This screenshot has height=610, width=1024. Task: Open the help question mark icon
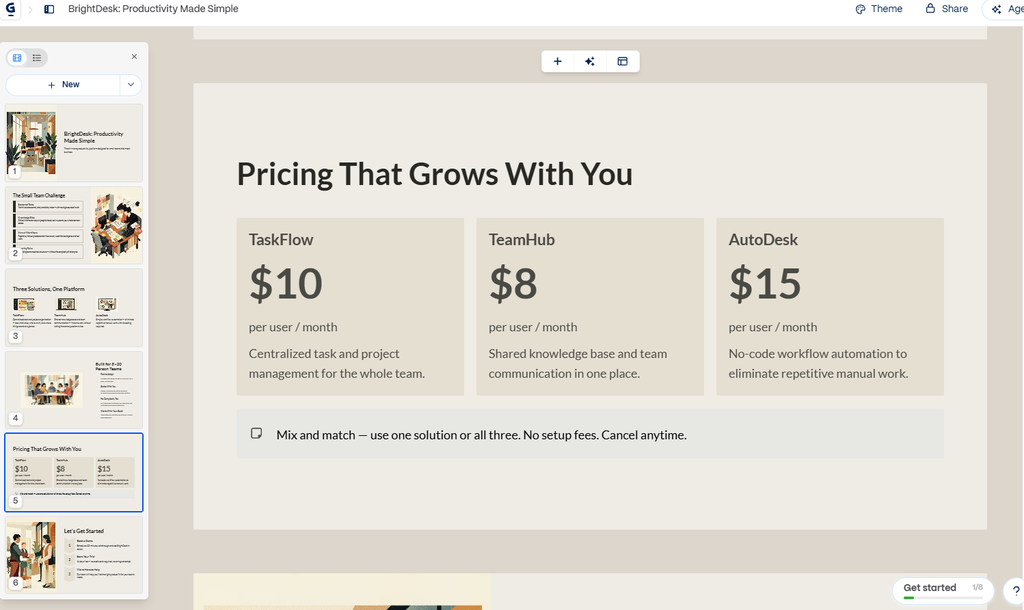1015,590
